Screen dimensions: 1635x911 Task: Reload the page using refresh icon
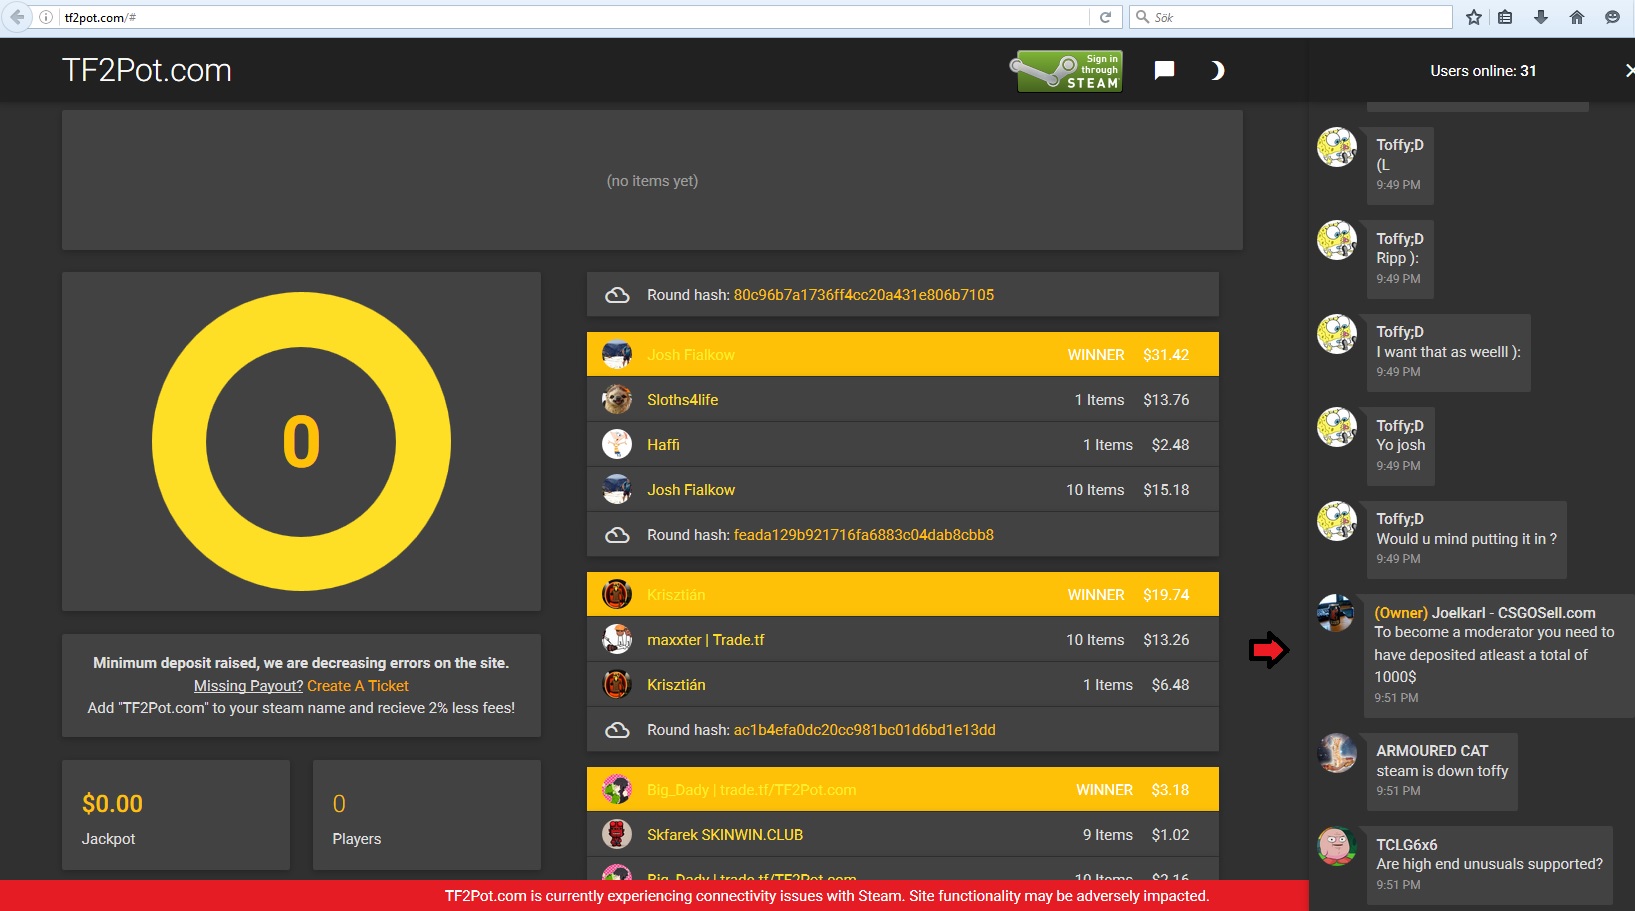click(1105, 17)
